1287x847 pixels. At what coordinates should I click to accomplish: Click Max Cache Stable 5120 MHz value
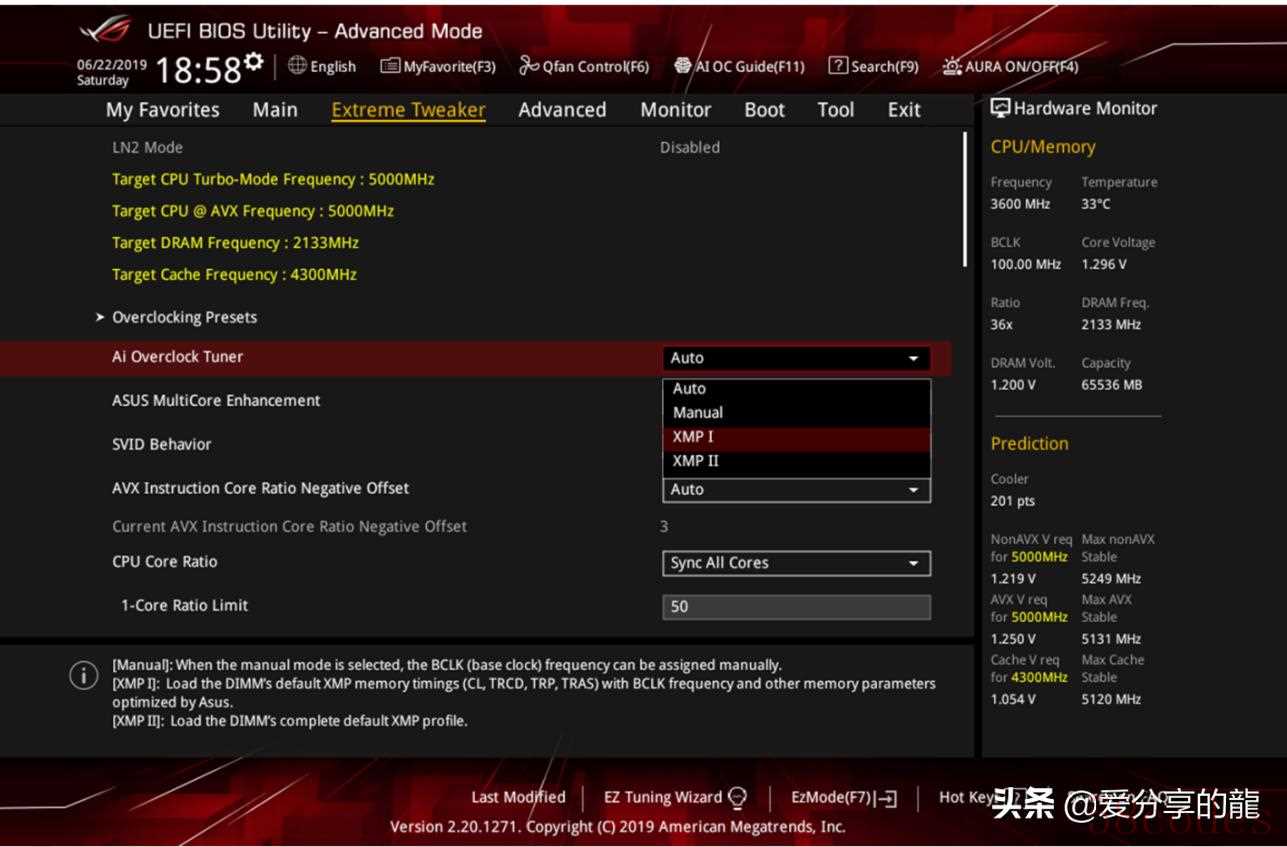(x=1111, y=700)
